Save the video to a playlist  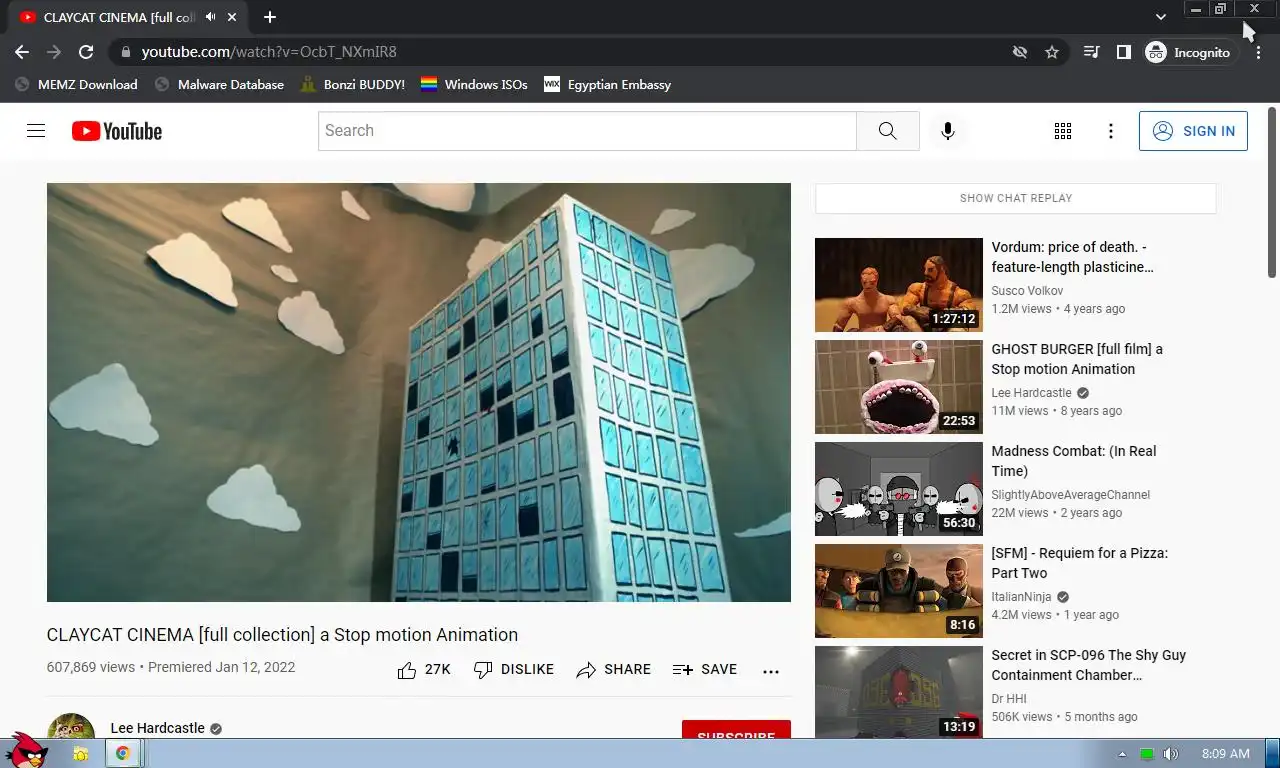click(x=705, y=670)
